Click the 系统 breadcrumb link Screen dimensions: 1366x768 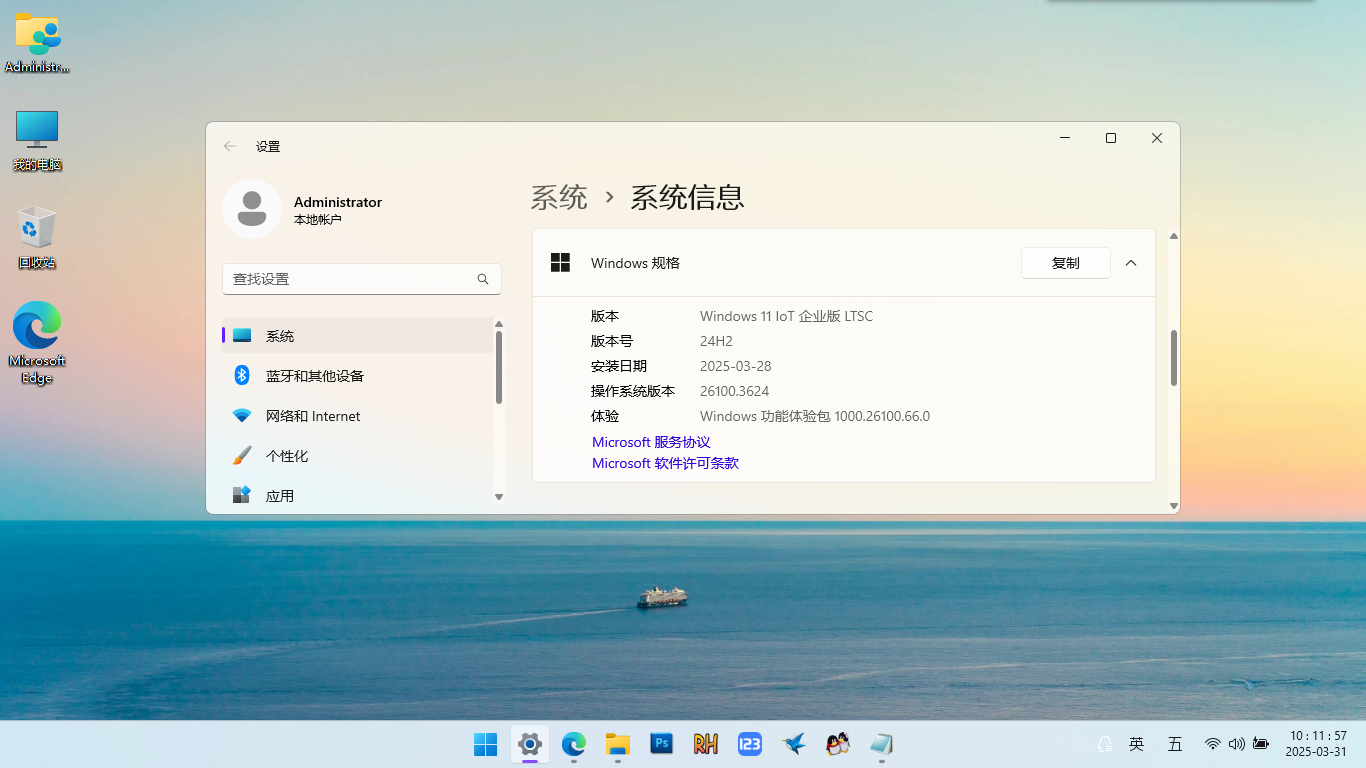pos(559,197)
